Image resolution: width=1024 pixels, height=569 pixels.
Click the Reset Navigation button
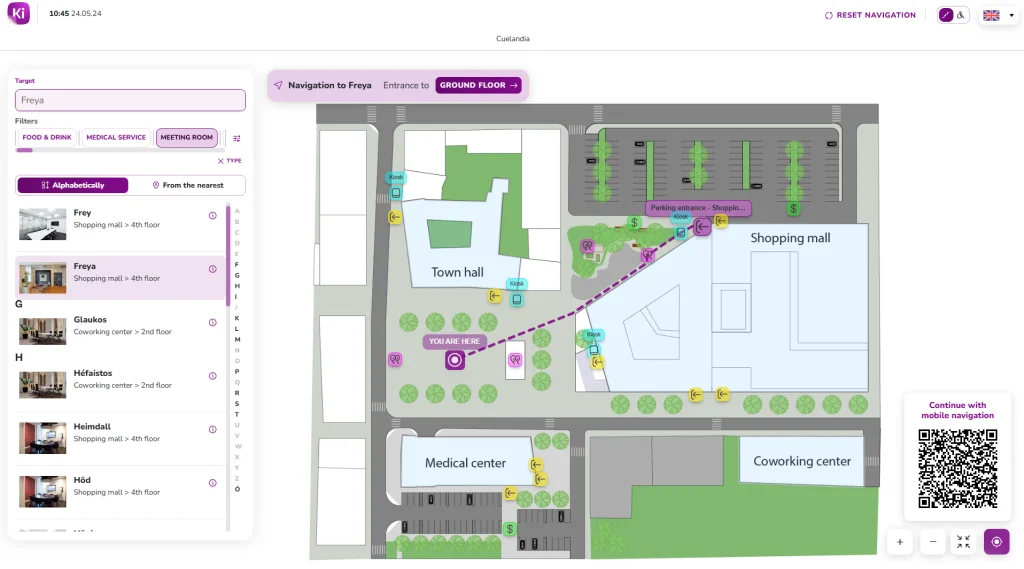[869, 15]
